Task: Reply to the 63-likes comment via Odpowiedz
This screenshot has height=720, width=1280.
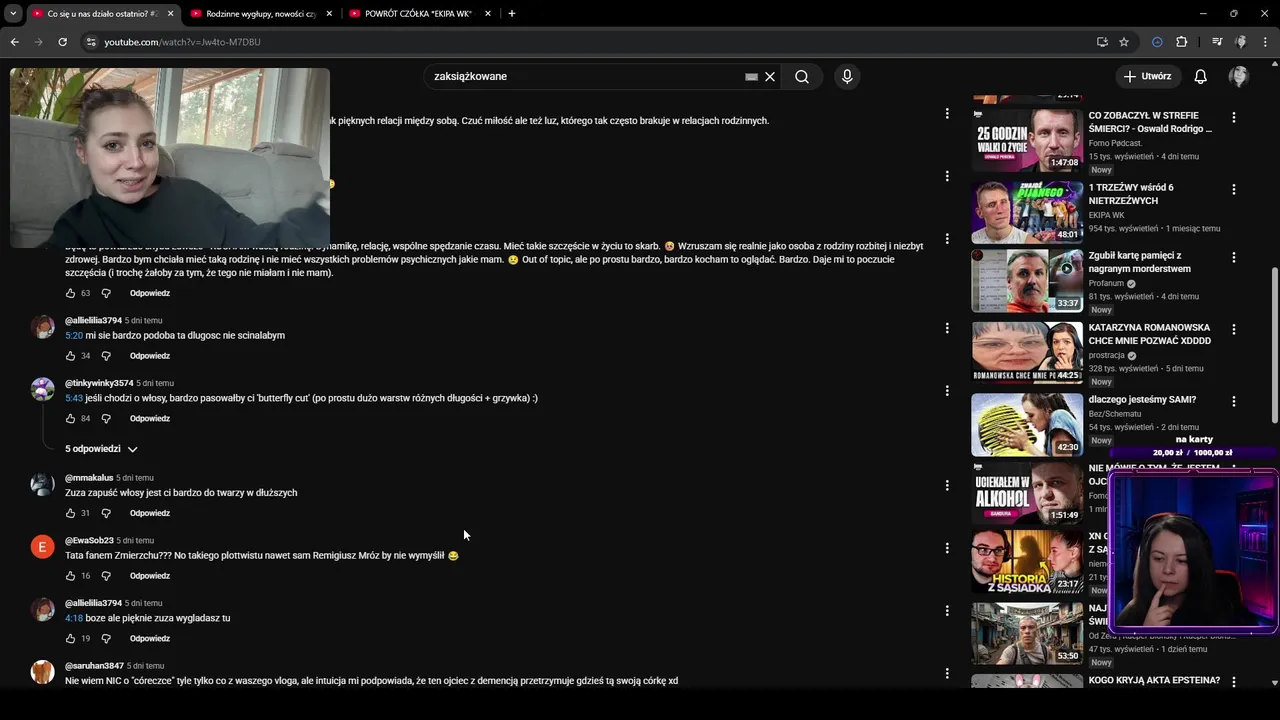Action: point(150,294)
